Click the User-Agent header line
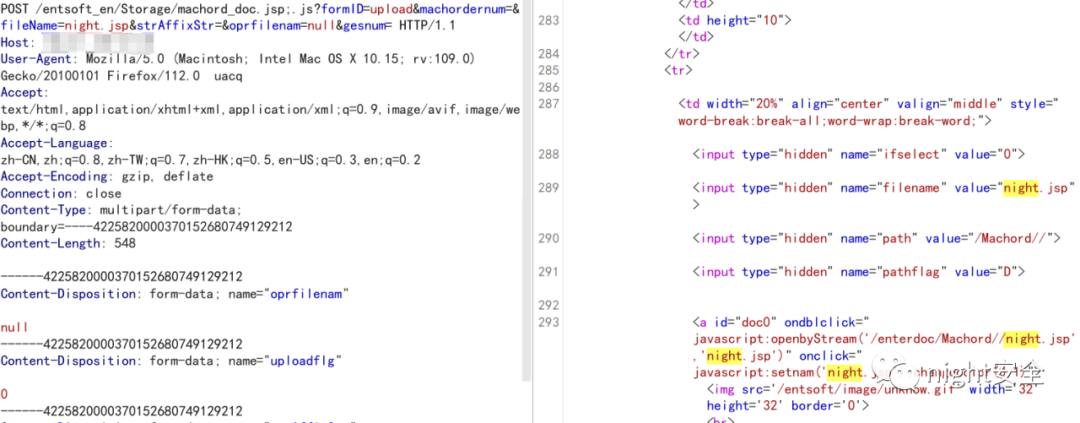This screenshot has width=1080, height=423. [x=238, y=59]
